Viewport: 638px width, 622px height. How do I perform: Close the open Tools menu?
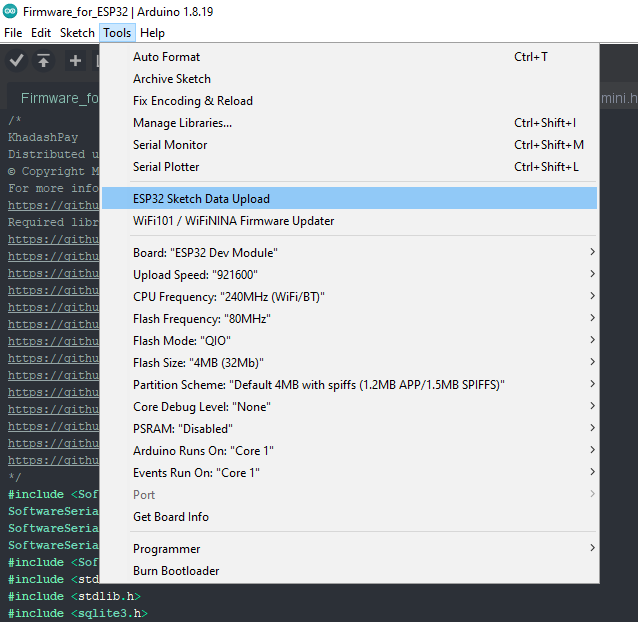click(x=117, y=33)
